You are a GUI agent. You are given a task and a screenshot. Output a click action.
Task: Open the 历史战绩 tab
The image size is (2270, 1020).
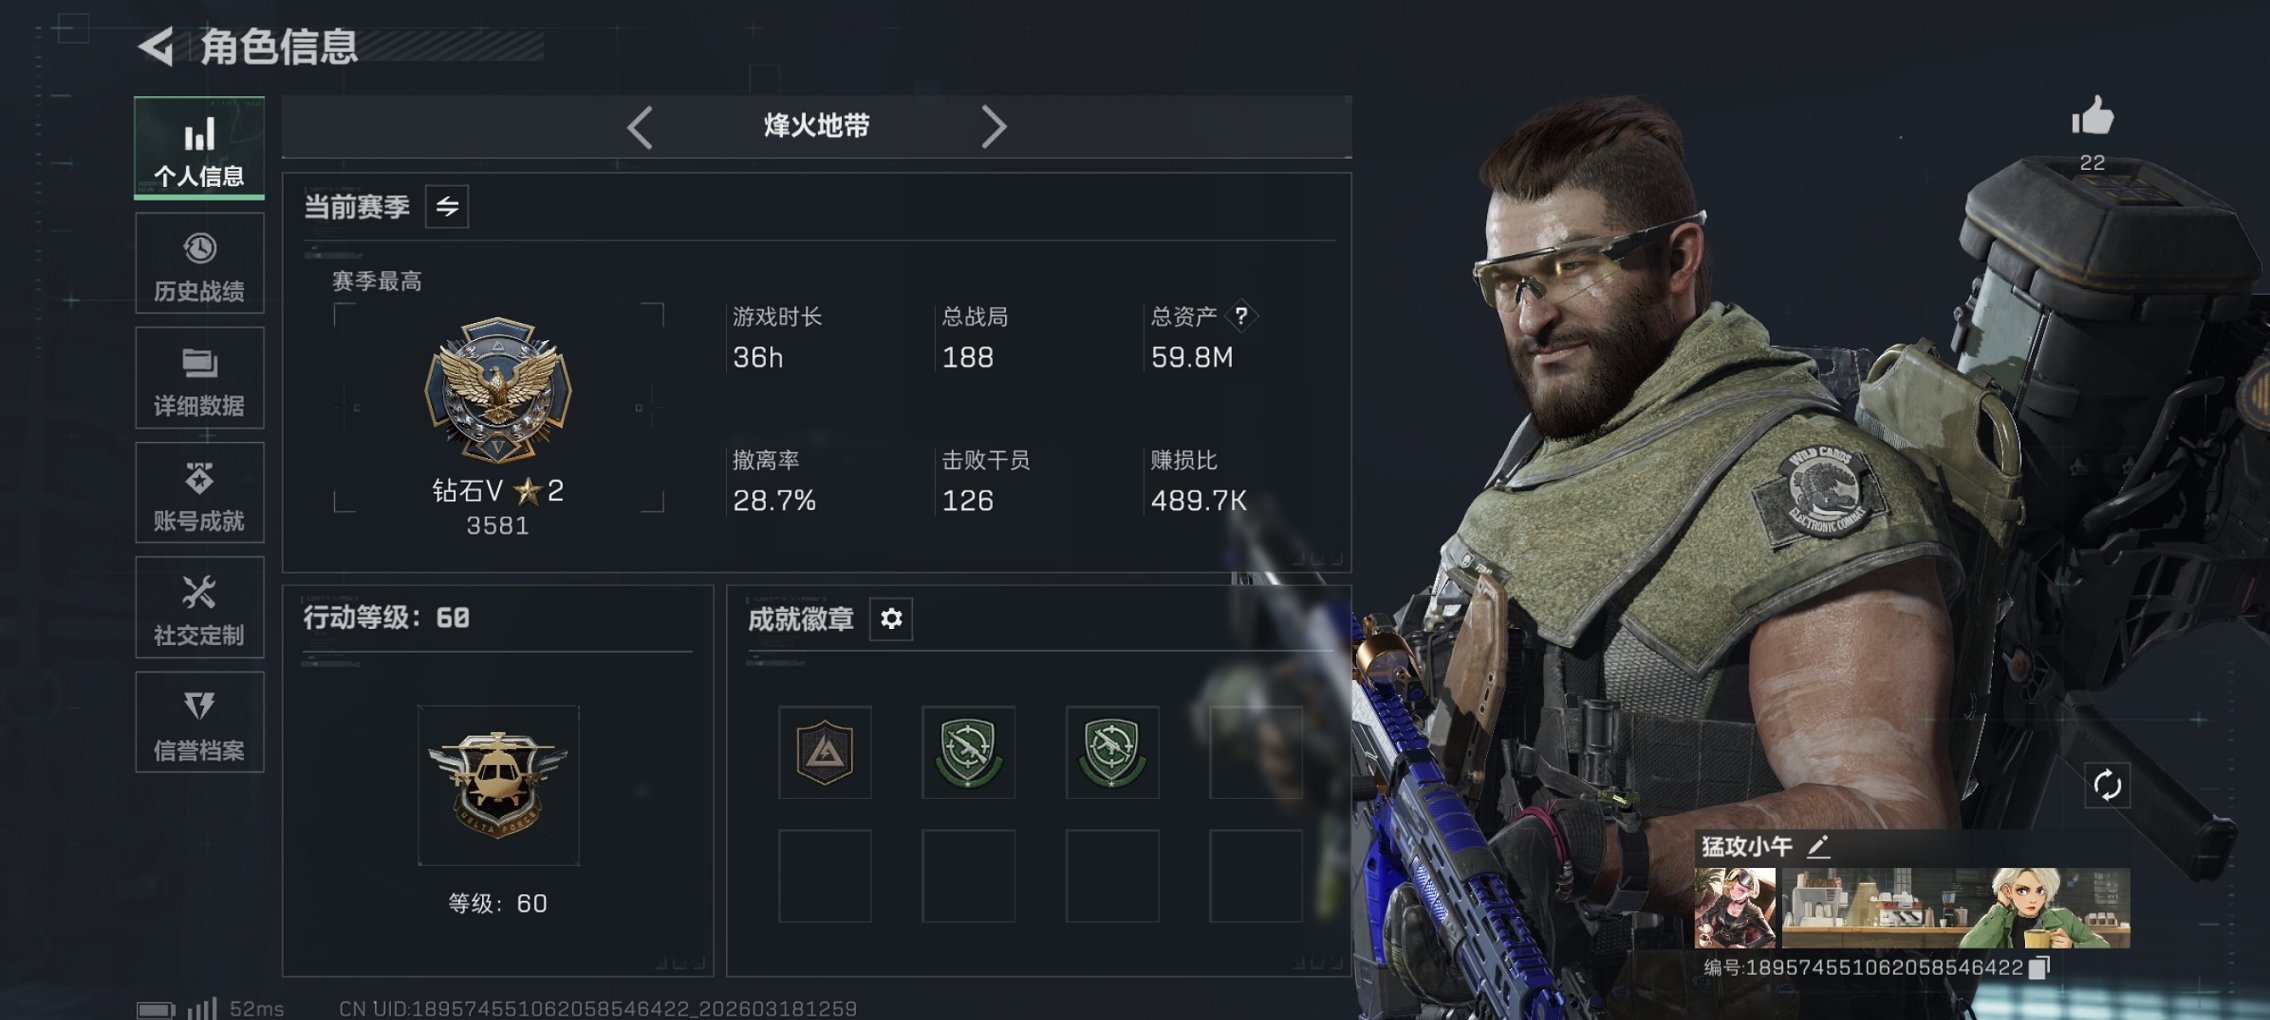pos(200,264)
